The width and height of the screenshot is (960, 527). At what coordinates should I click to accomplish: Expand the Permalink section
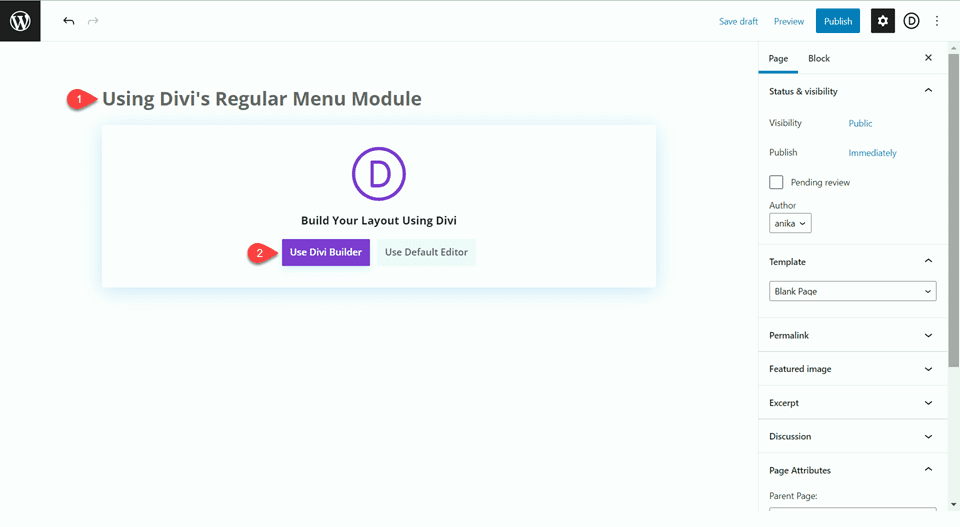pyautogui.click(x=852, y=335)
